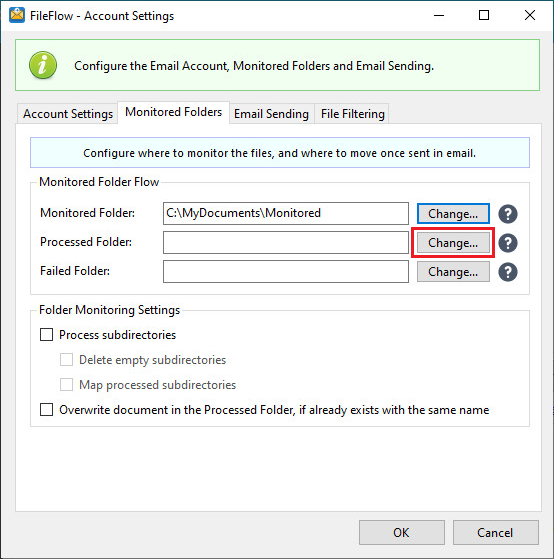
Task: Confirm settings with the OK button
Action: click(x=402, y=532)
